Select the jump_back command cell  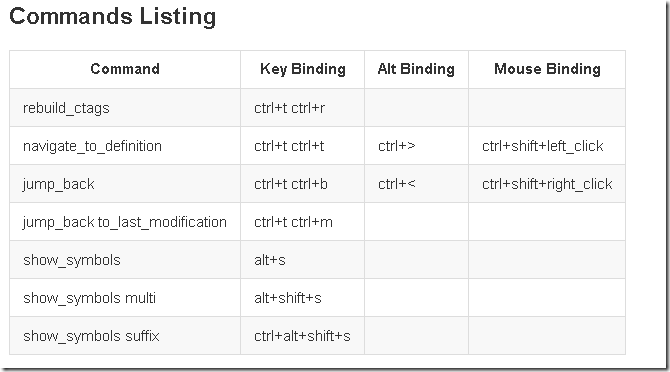[x=125, y=184]
